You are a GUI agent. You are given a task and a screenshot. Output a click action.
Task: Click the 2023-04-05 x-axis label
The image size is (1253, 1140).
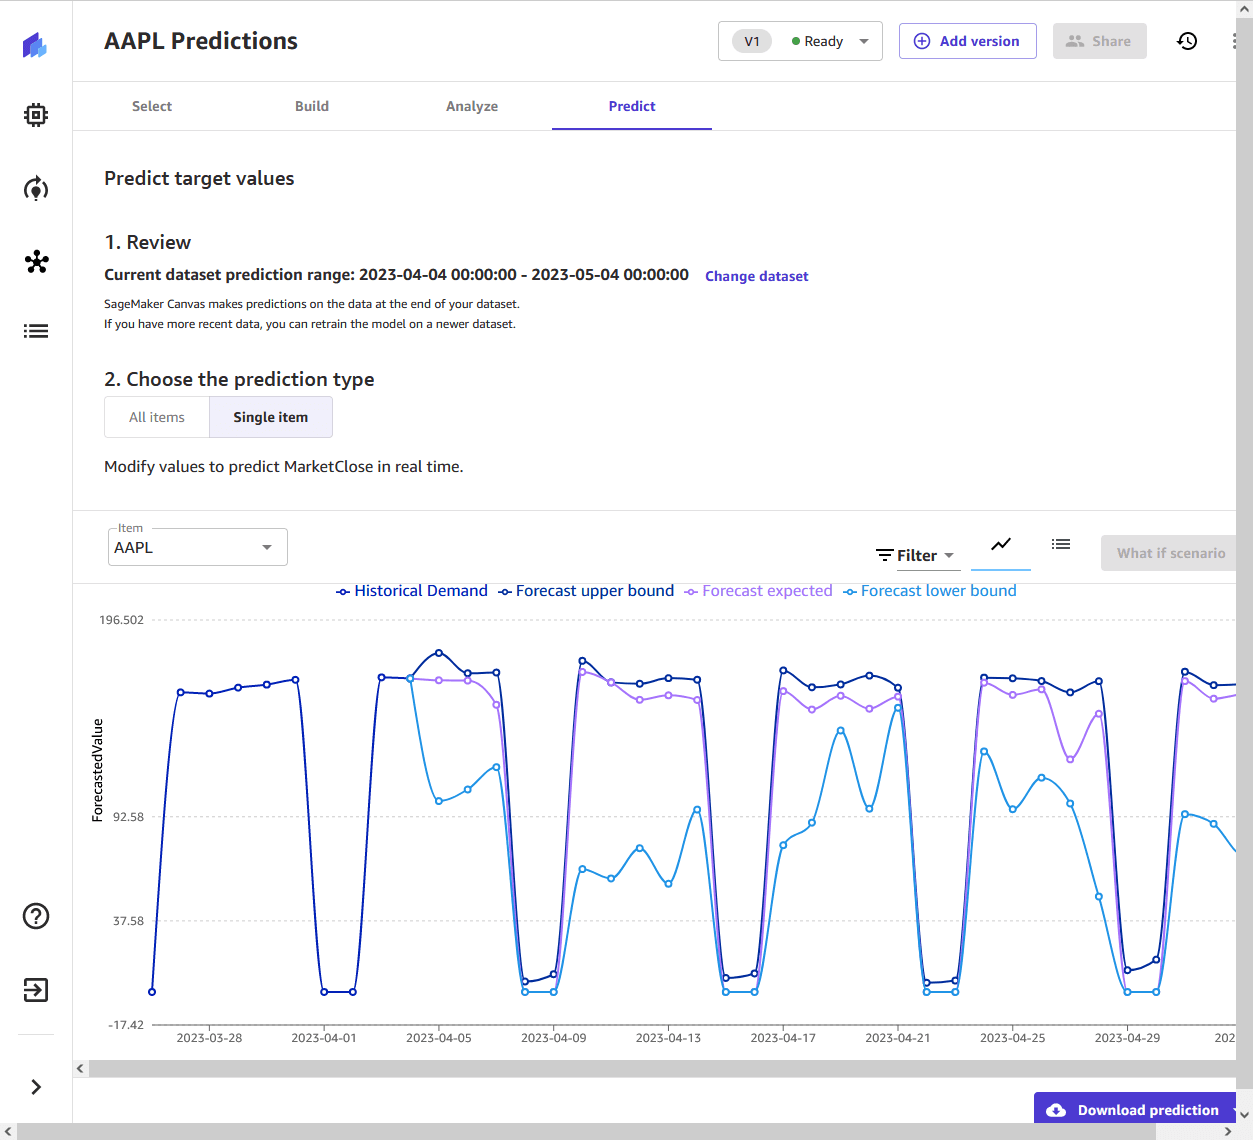click(x=438, y=1038)
